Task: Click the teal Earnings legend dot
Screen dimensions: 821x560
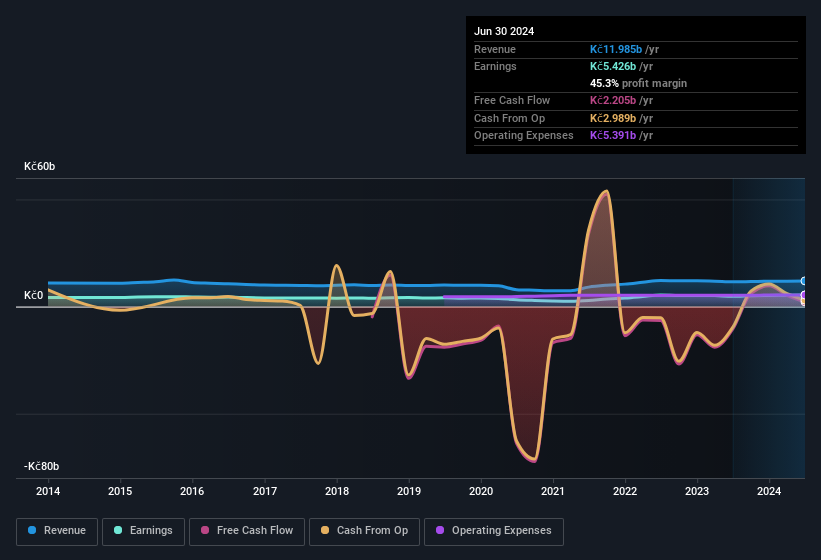Action: pyautogui.click(x=119, y=530)
